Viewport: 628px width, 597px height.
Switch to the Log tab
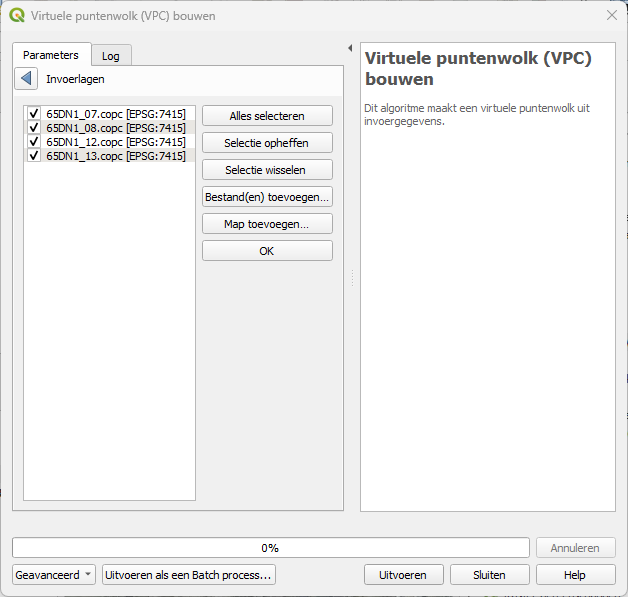pos(111,56)
